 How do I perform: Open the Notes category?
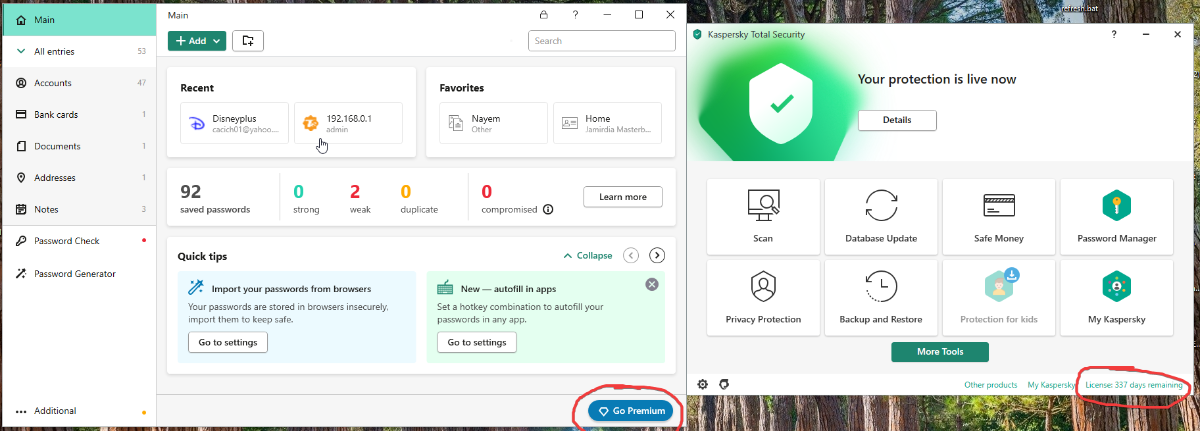point(78,209)
